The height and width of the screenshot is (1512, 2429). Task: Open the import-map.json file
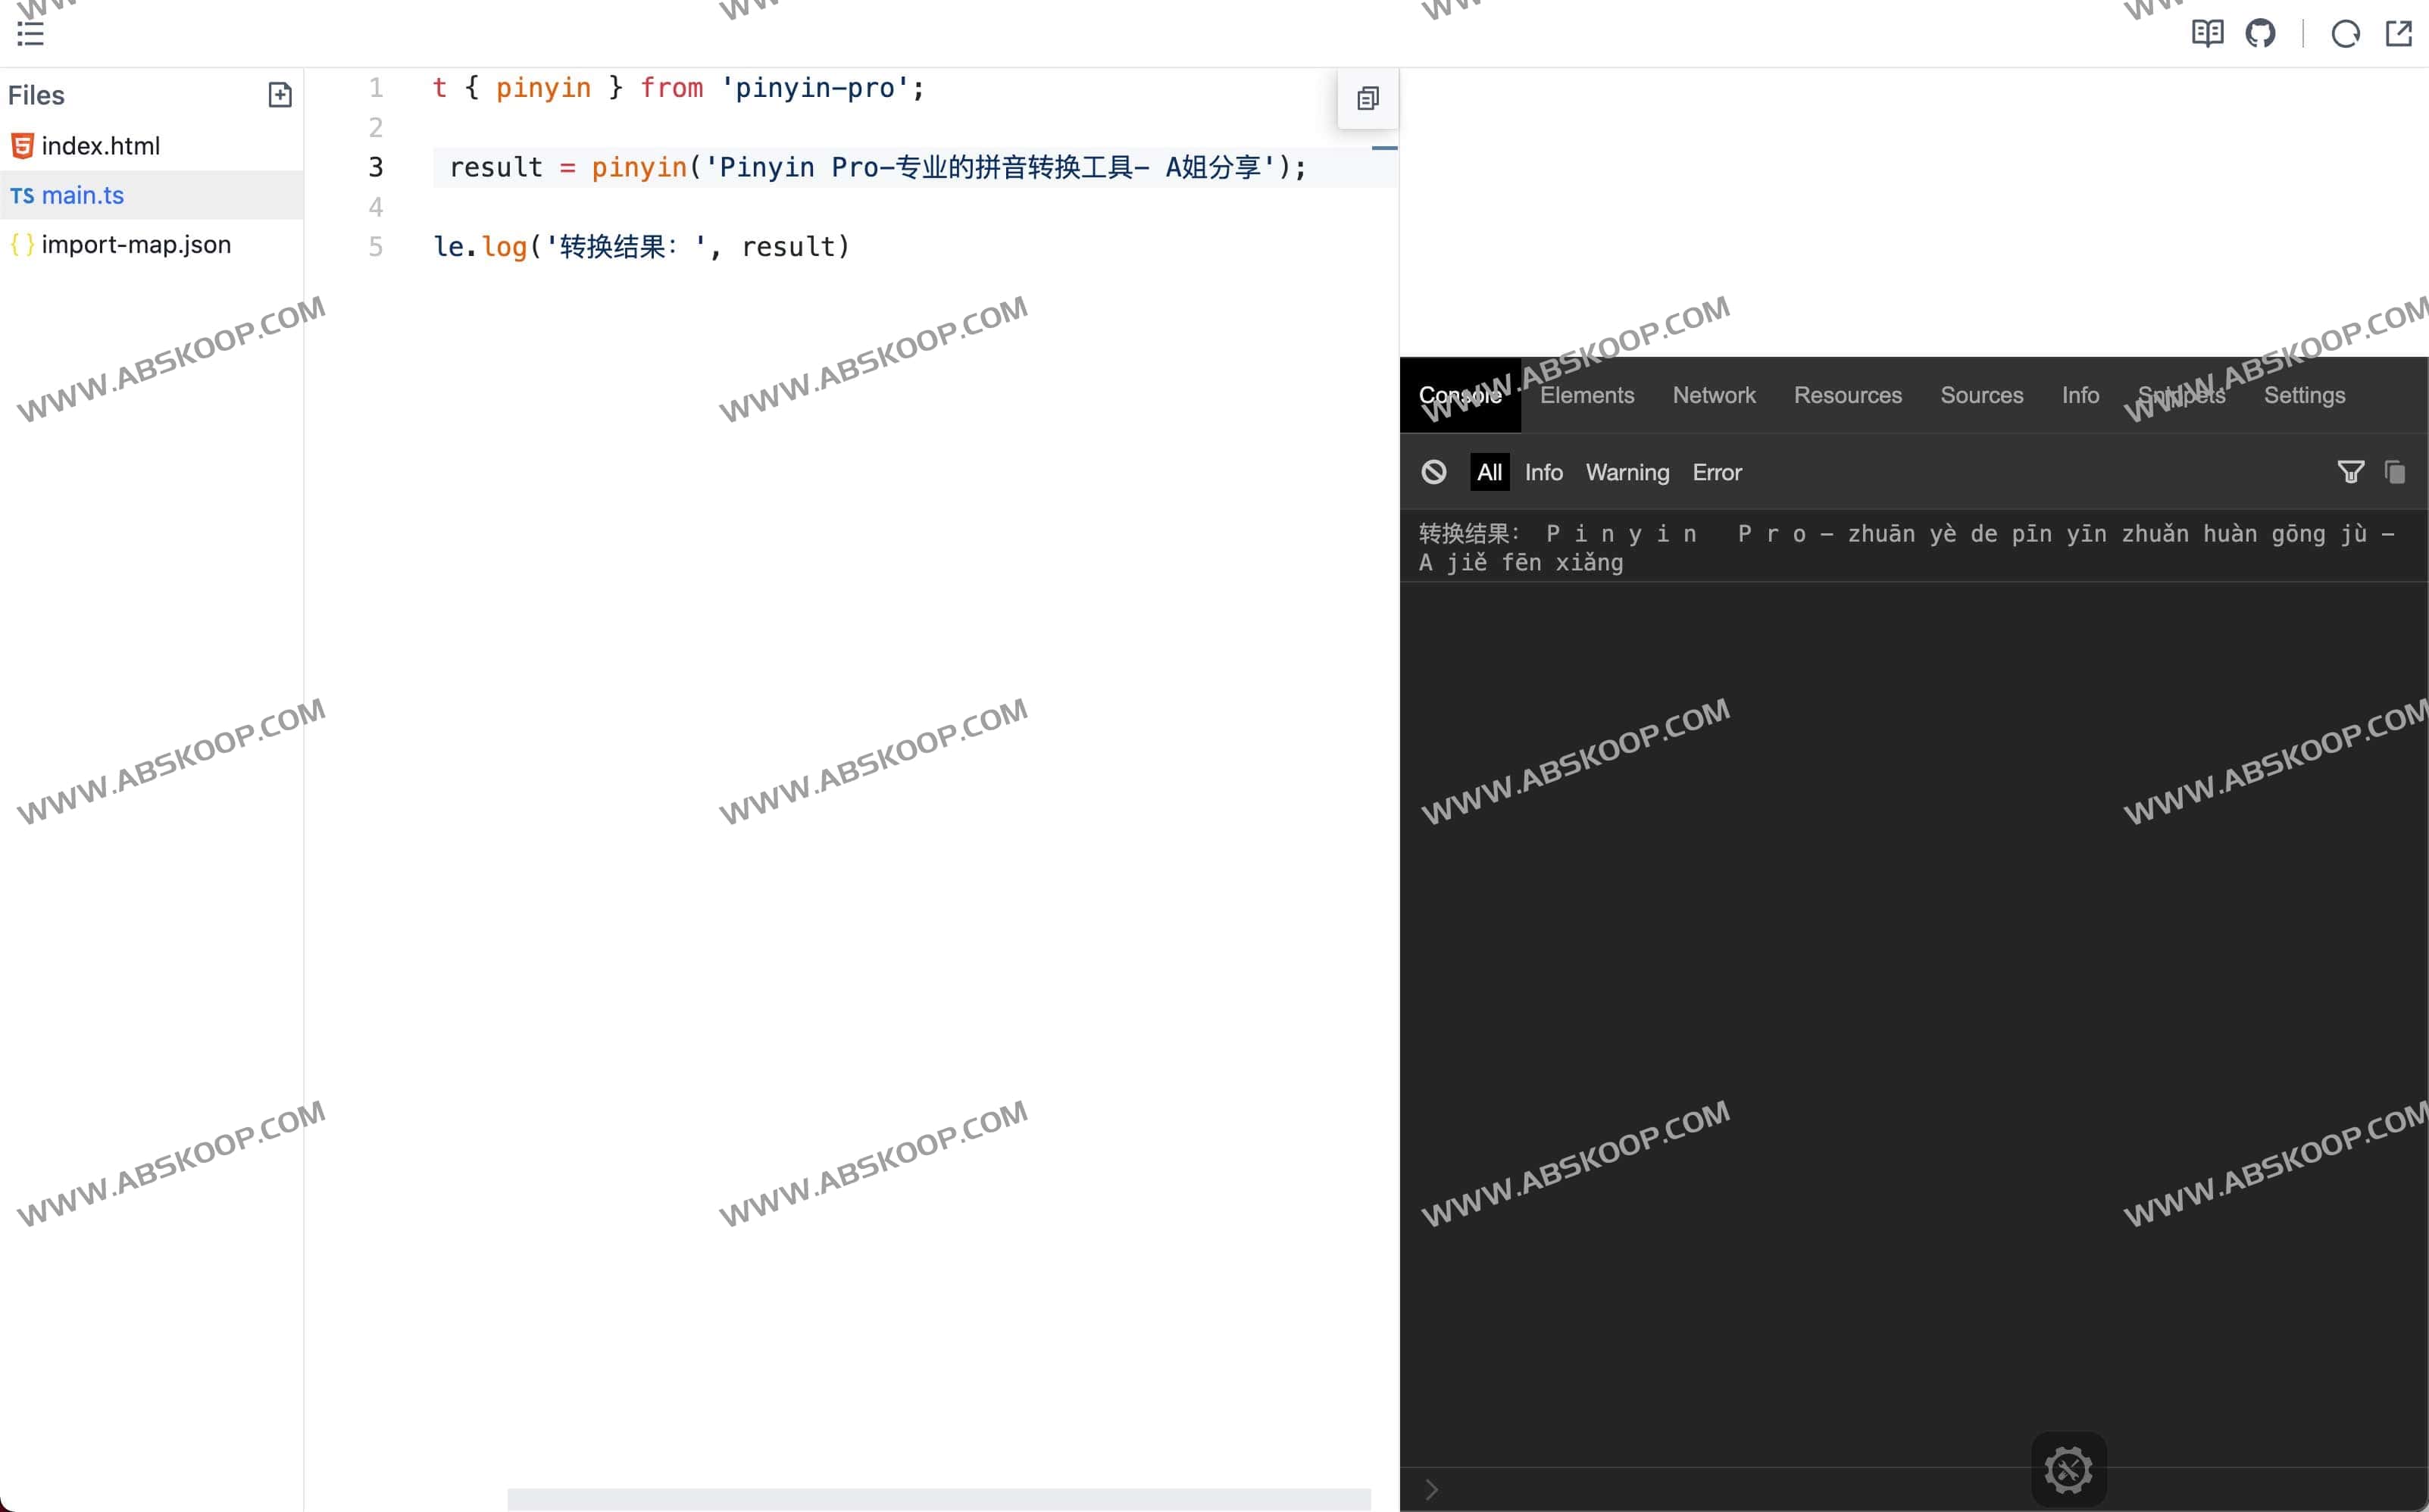pyautogui.click(x=136, y=244)
